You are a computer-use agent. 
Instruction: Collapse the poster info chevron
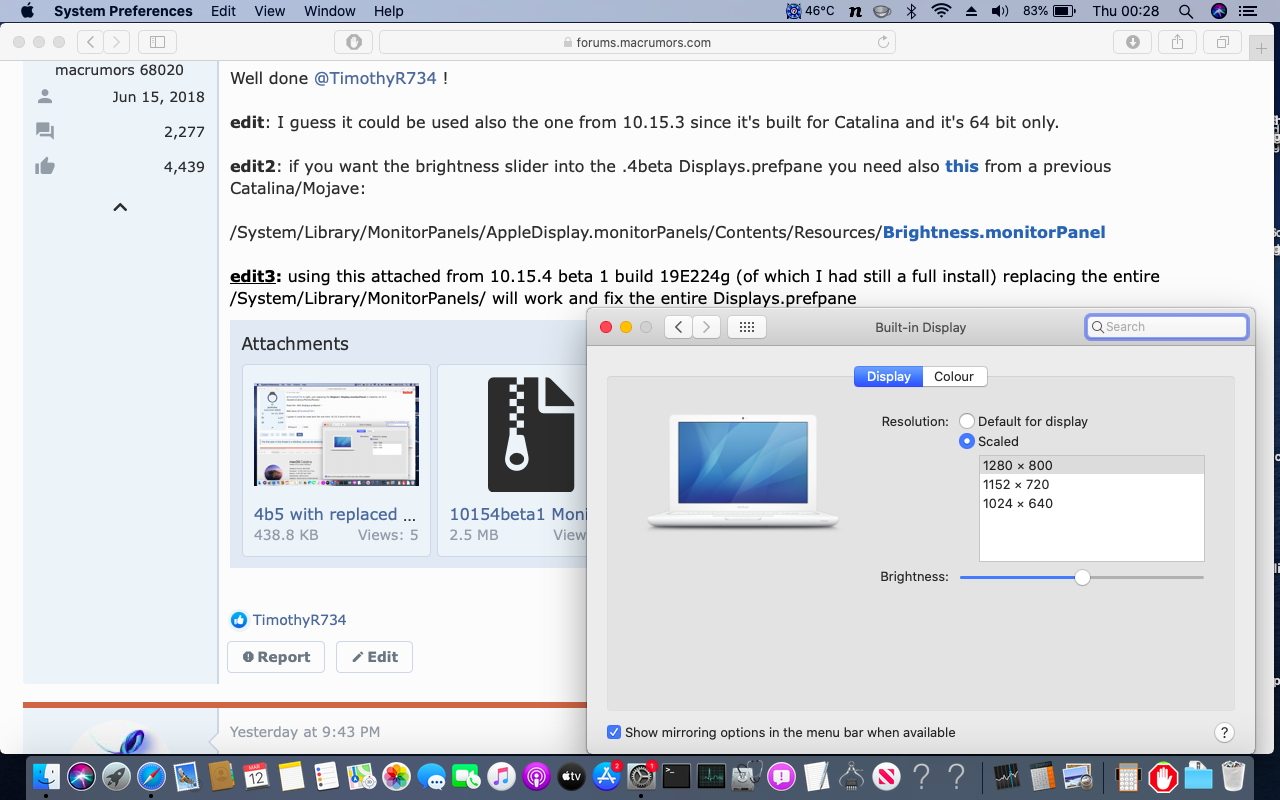click(120, 207)
